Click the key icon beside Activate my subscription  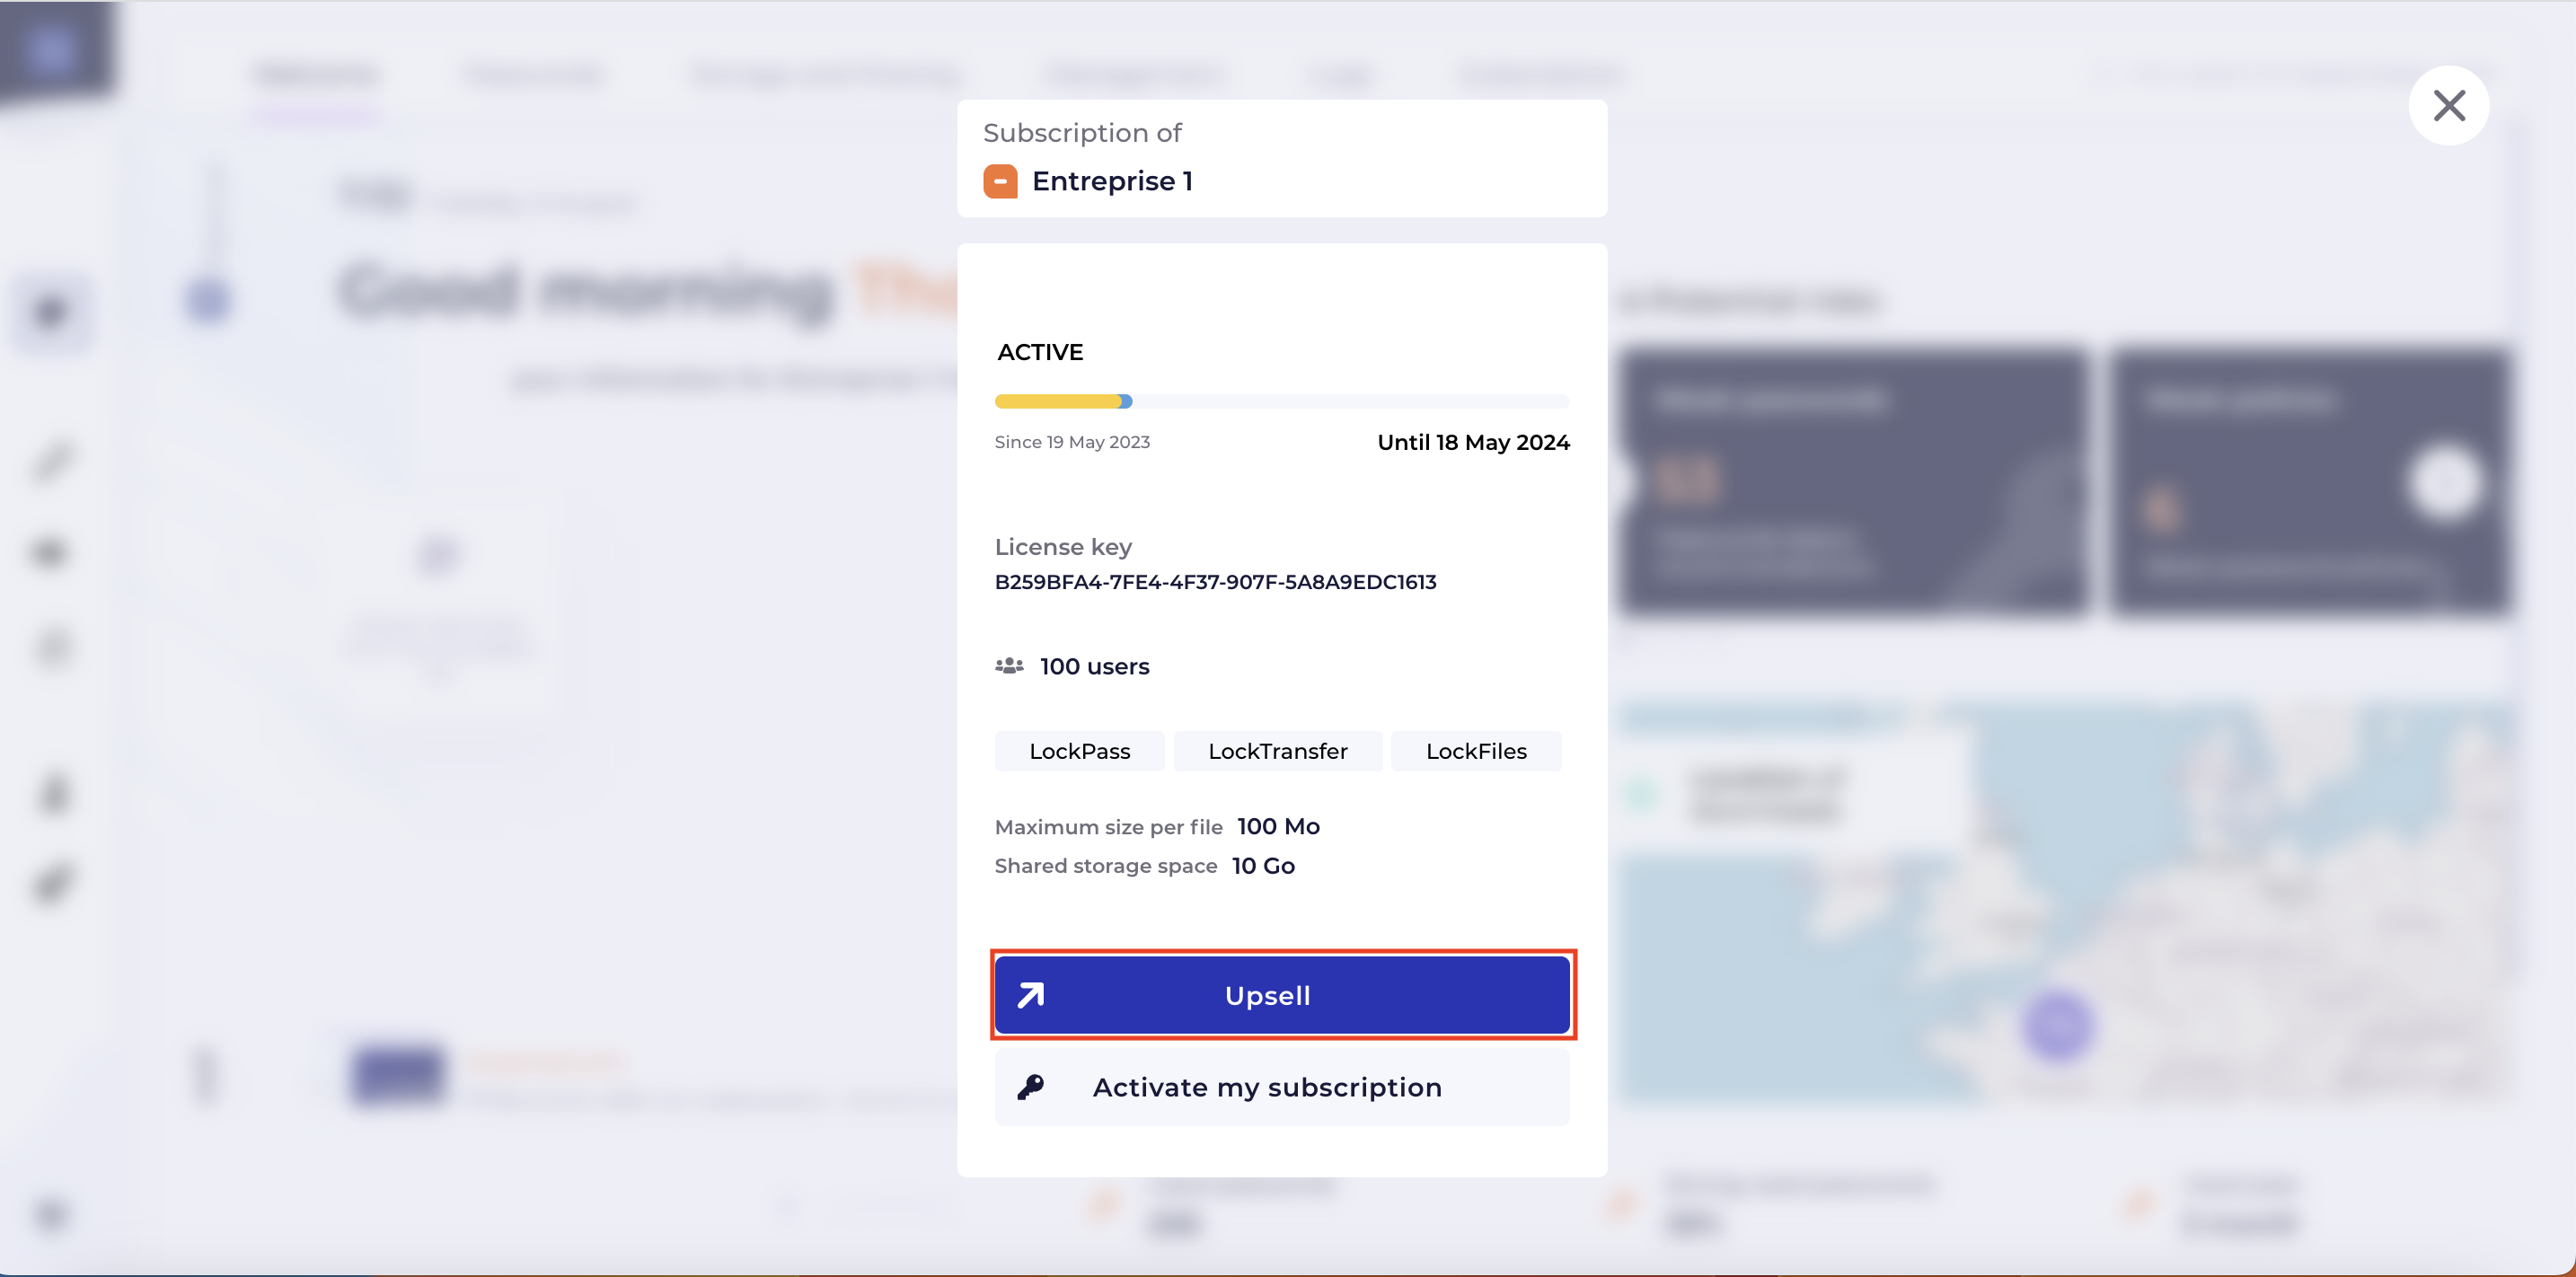[x=1031, y=1087]
